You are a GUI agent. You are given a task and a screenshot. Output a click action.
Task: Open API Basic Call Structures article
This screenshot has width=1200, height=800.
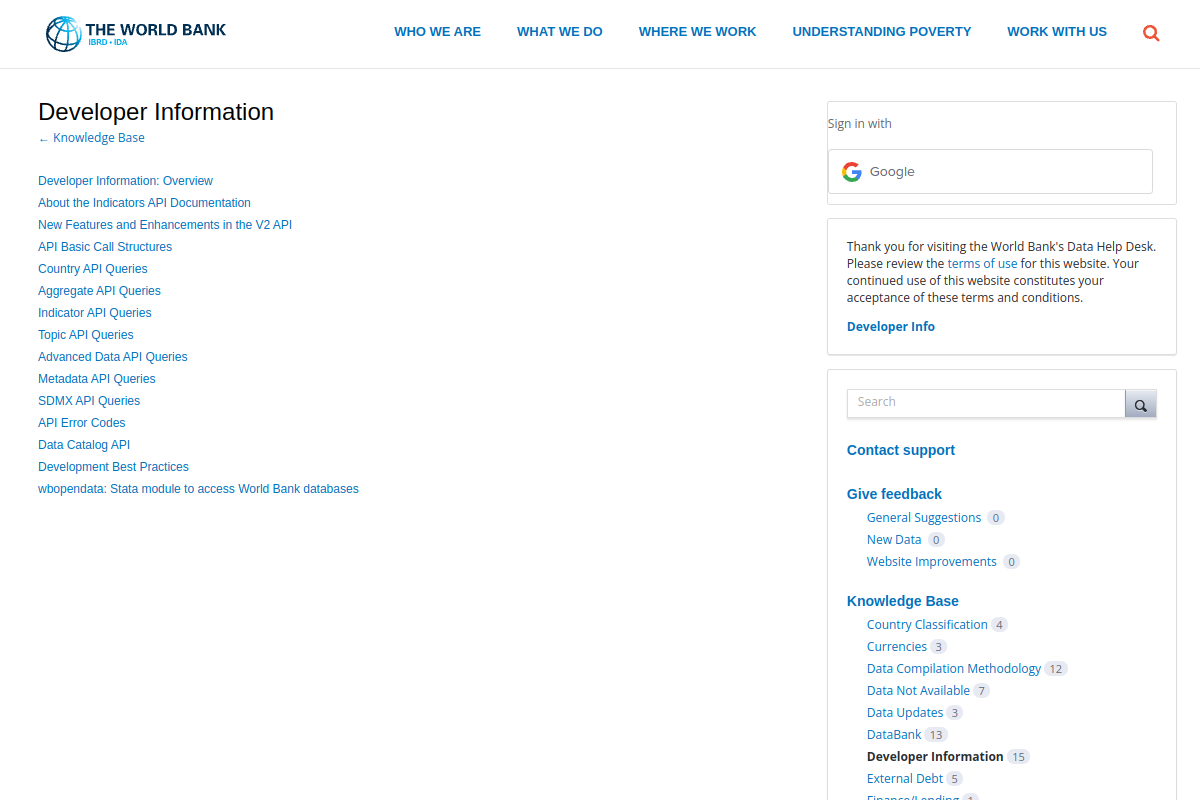click(x=105, y=247)
